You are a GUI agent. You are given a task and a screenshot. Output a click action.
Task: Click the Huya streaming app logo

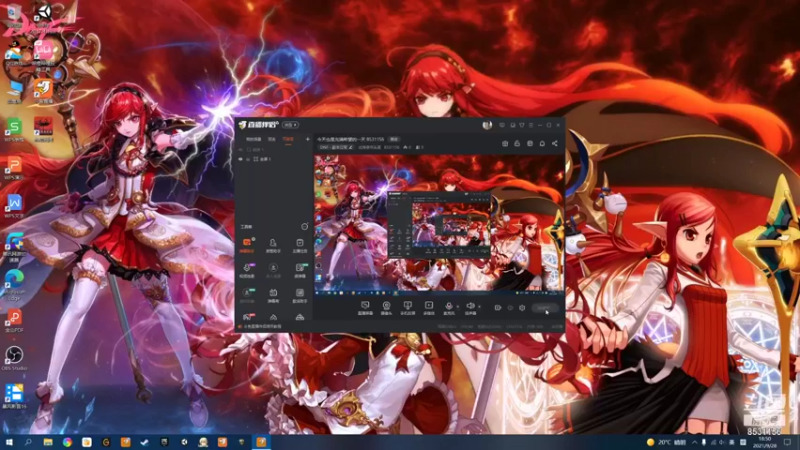(x=259, y=125)
